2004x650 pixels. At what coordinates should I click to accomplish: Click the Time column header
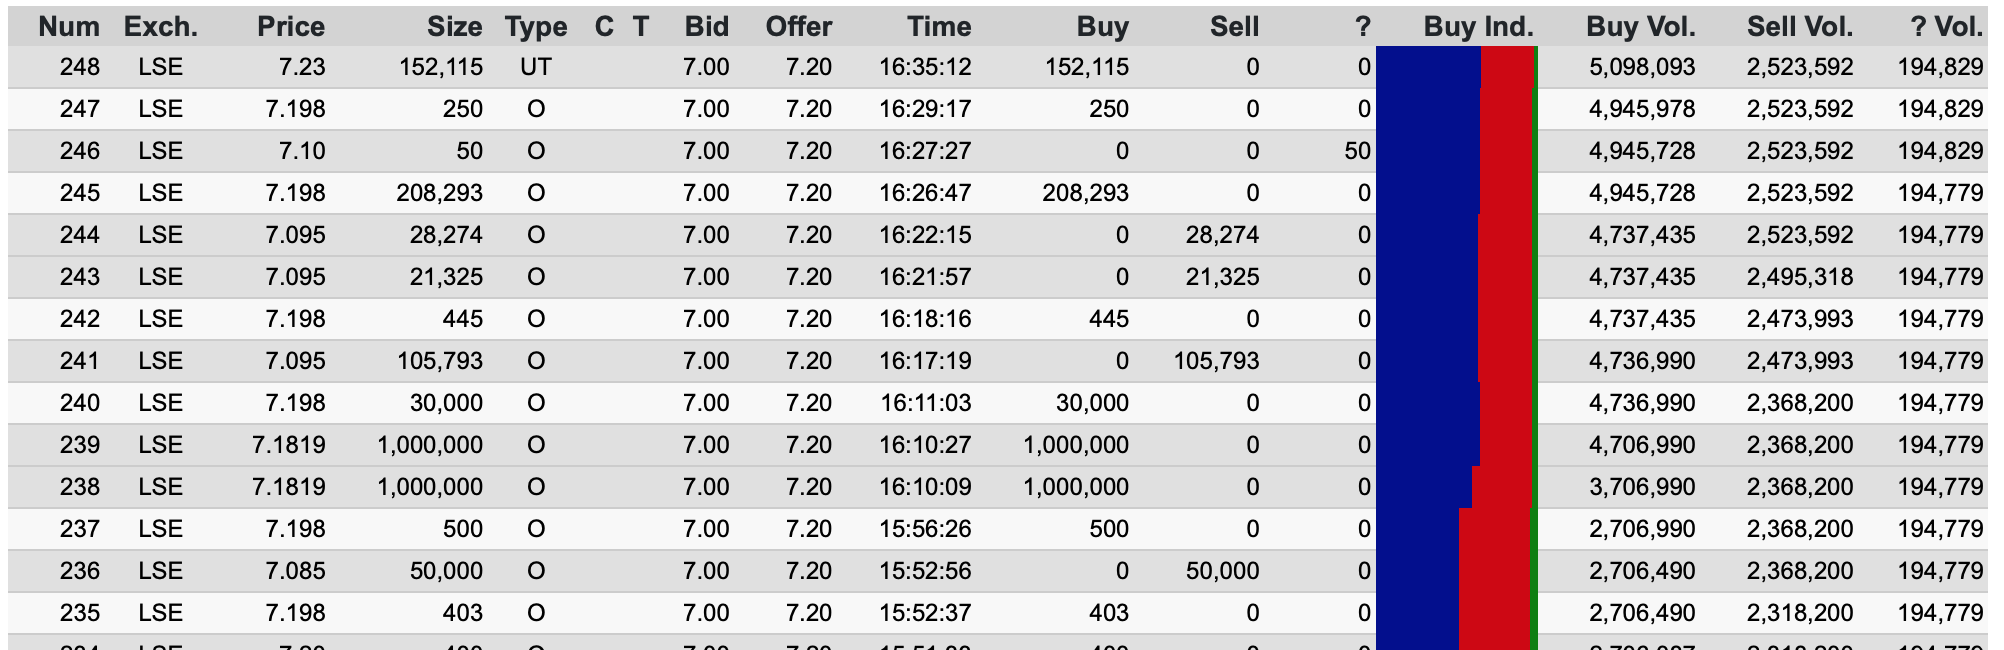click(x=939, y=27)
